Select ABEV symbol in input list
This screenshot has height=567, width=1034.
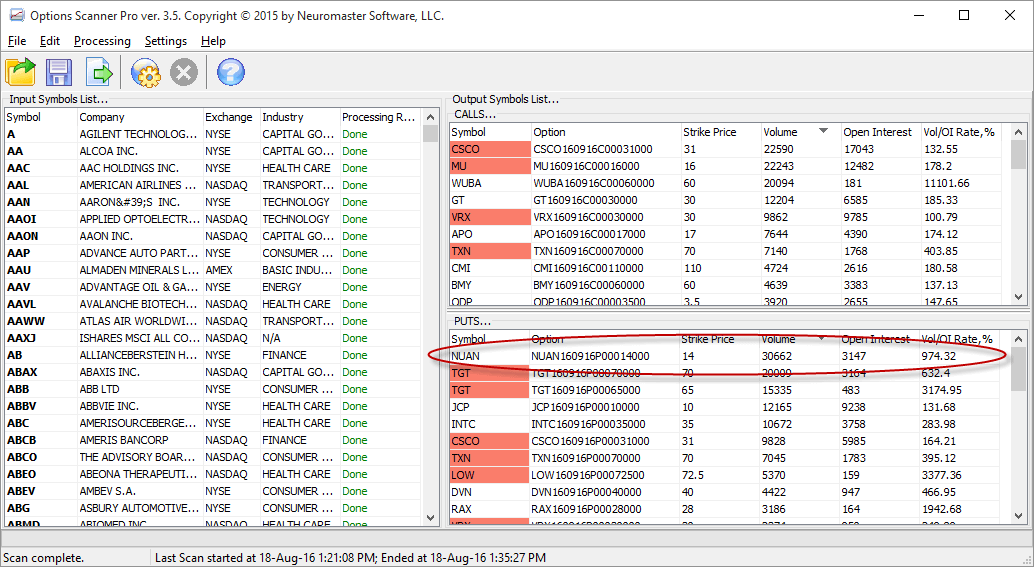click(x=21, y=491)
